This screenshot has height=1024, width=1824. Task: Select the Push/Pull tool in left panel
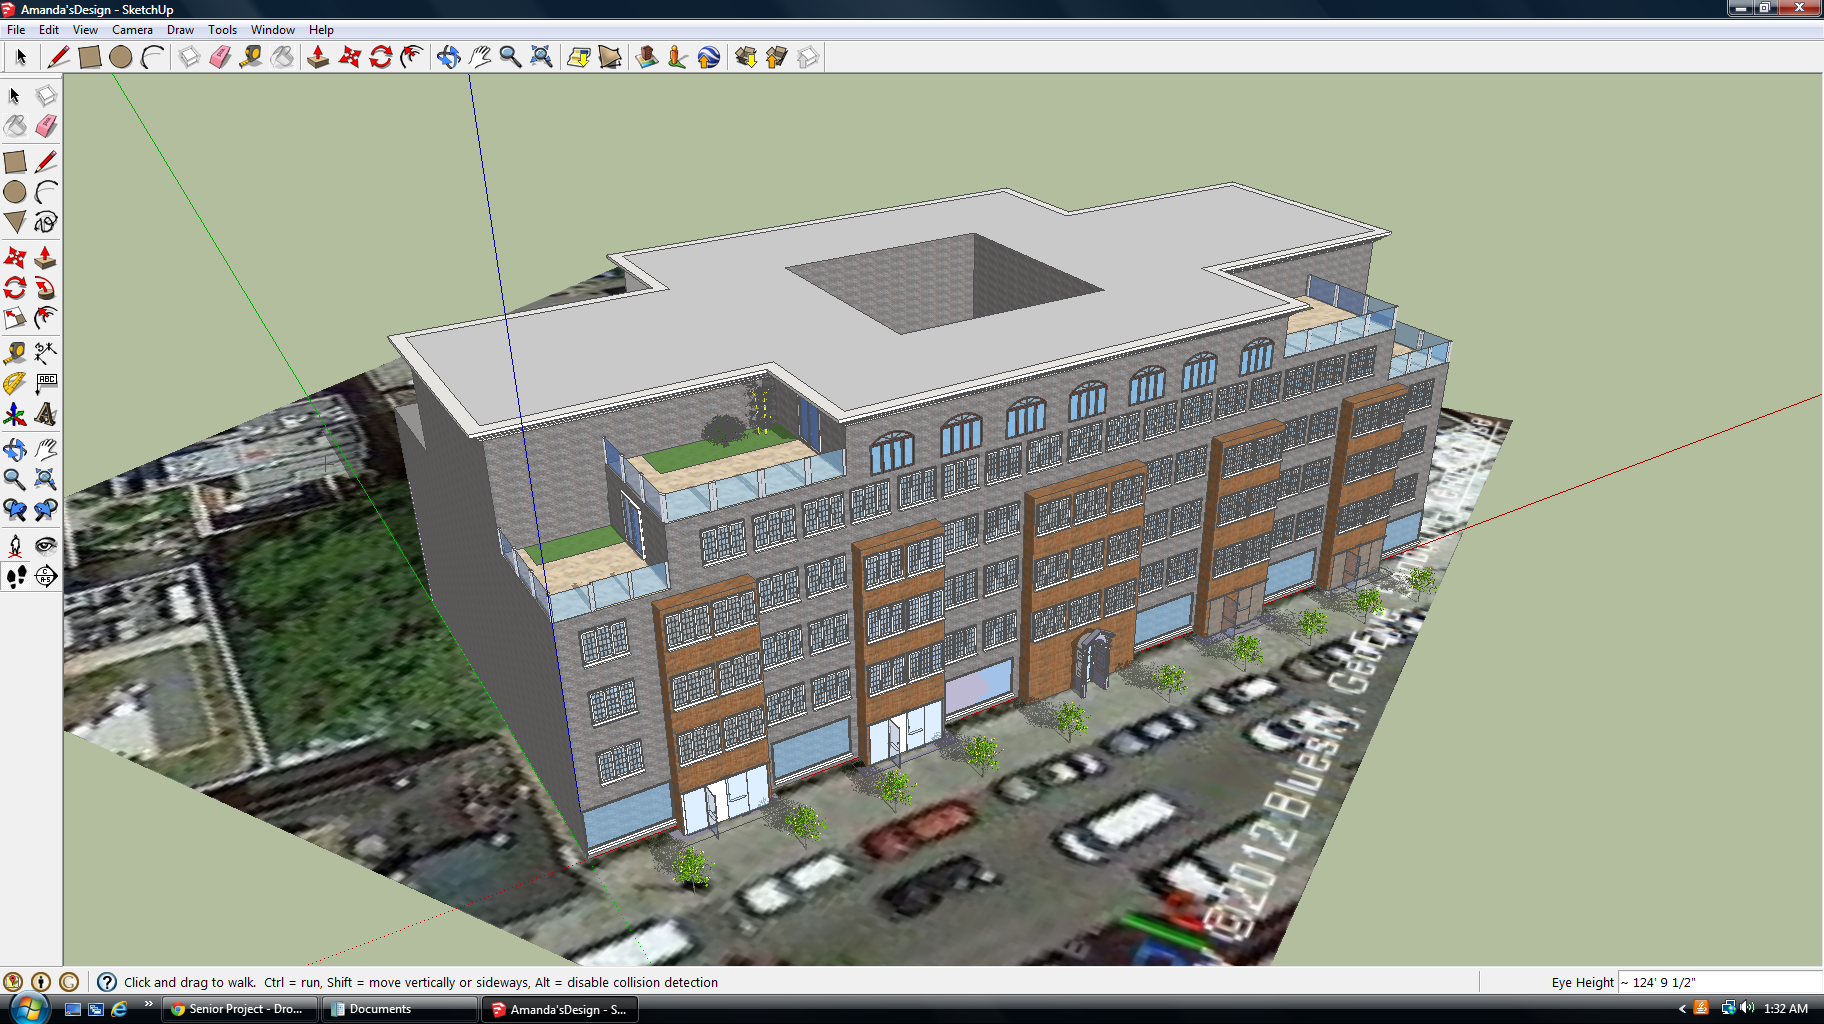pos(45,257)
